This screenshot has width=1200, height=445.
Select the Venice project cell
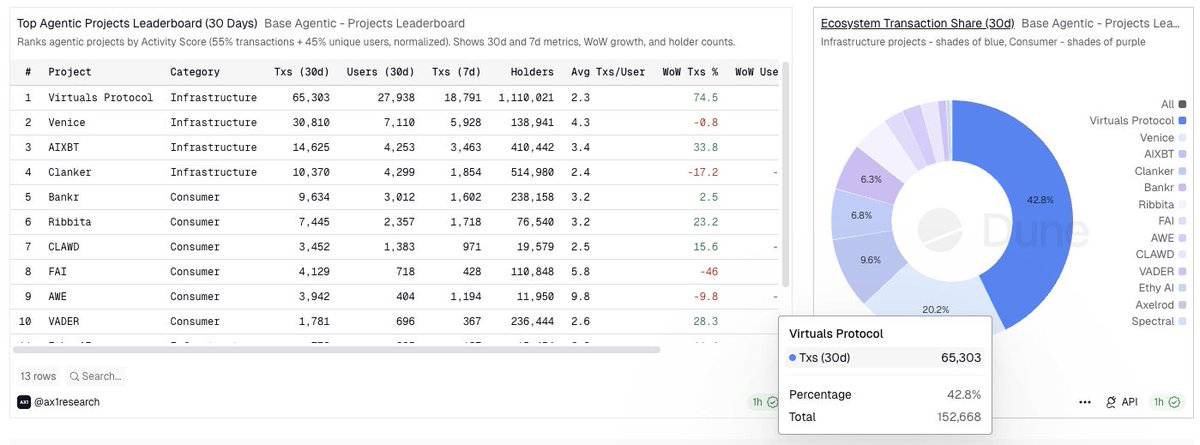[66, 122]
